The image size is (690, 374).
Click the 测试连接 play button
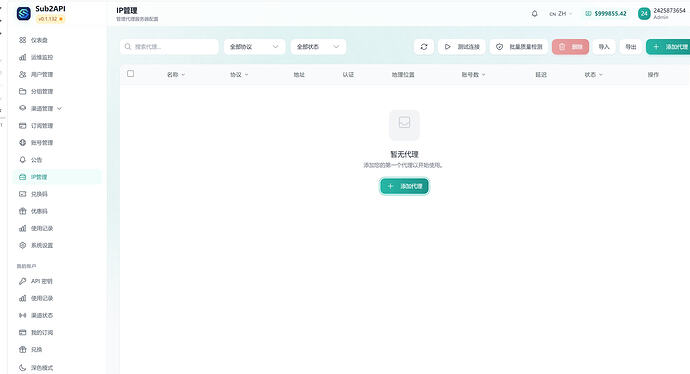(x=462, y=47)
